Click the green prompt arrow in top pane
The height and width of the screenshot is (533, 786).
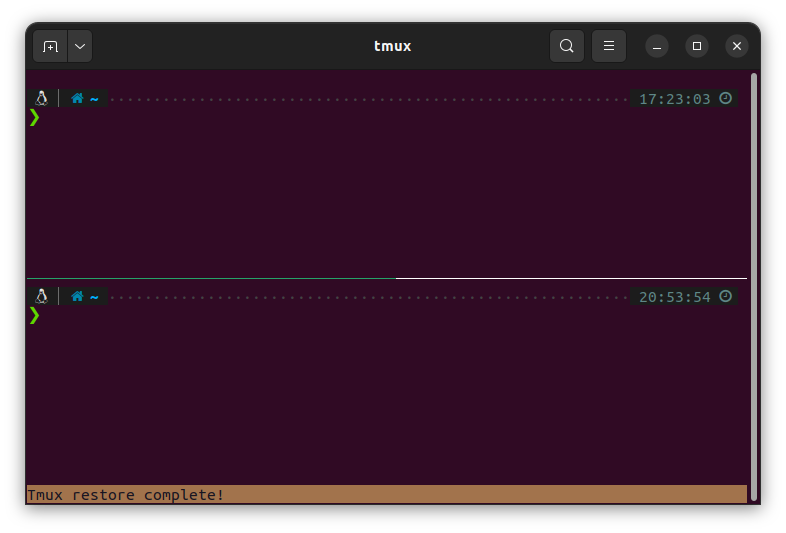[x=34, y=118]
